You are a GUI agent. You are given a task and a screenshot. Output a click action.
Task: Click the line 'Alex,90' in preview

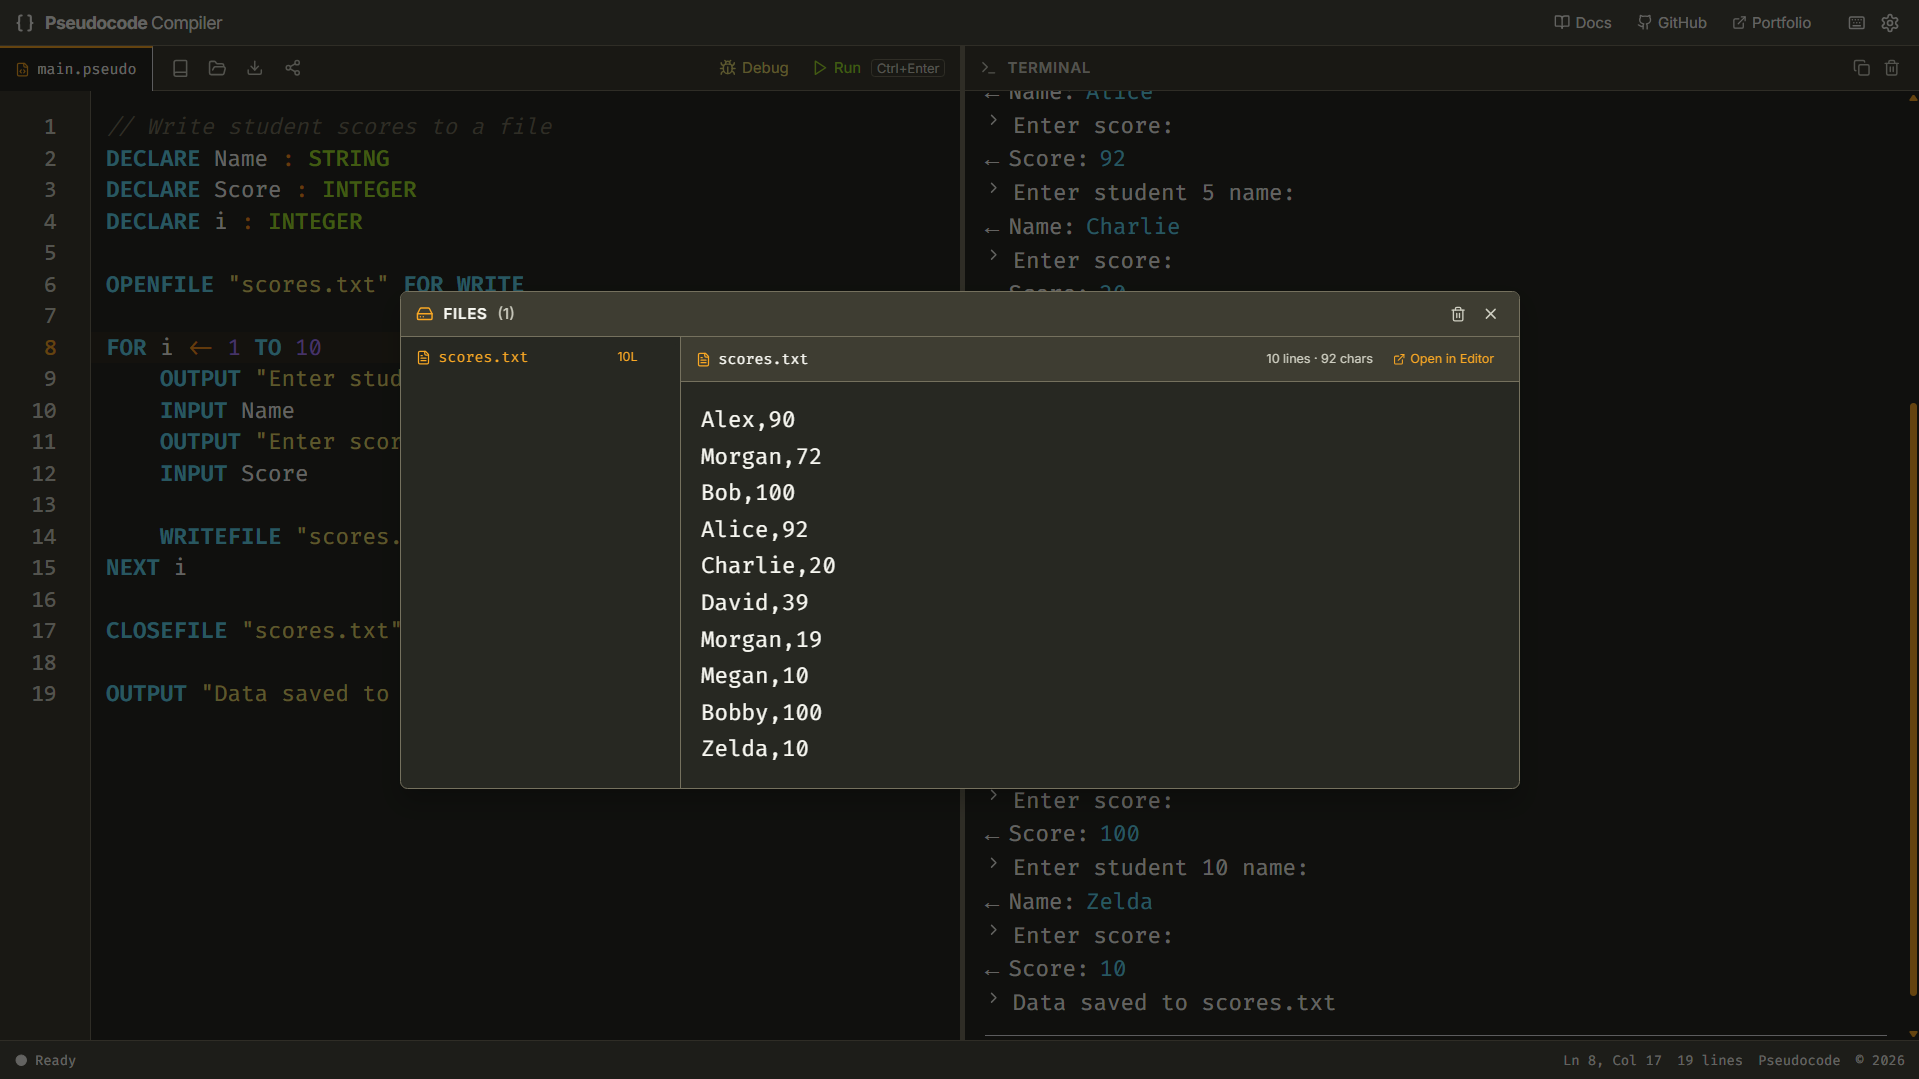click(x=748, y=420)
